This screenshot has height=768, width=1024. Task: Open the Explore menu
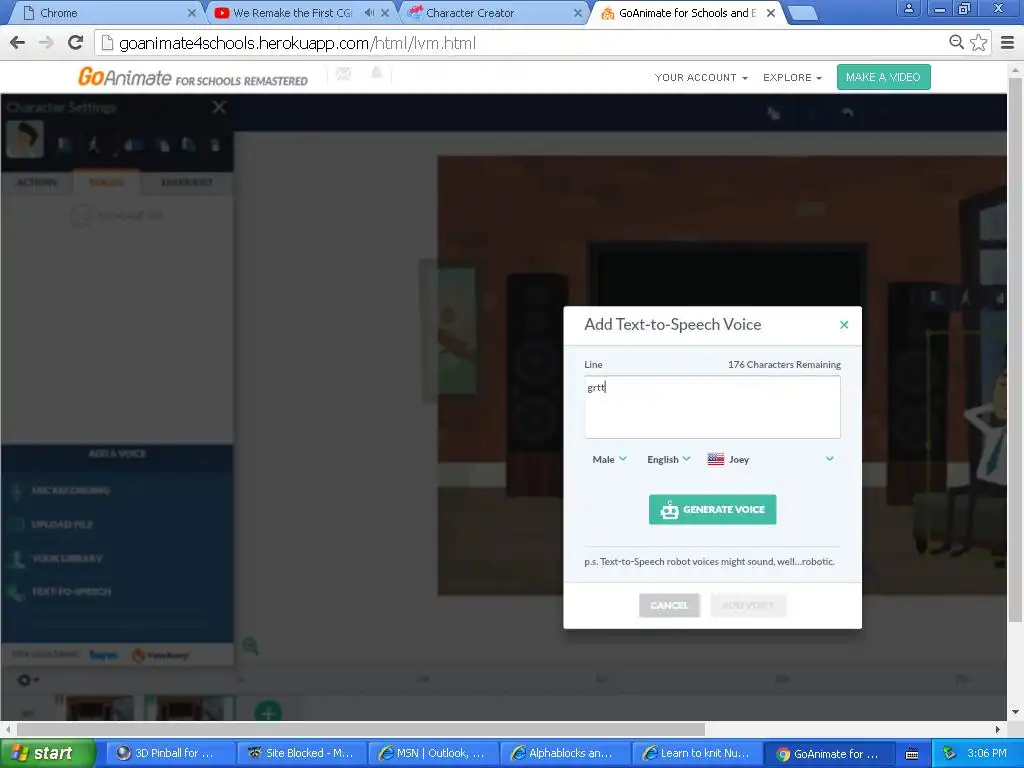coord(792,77)
